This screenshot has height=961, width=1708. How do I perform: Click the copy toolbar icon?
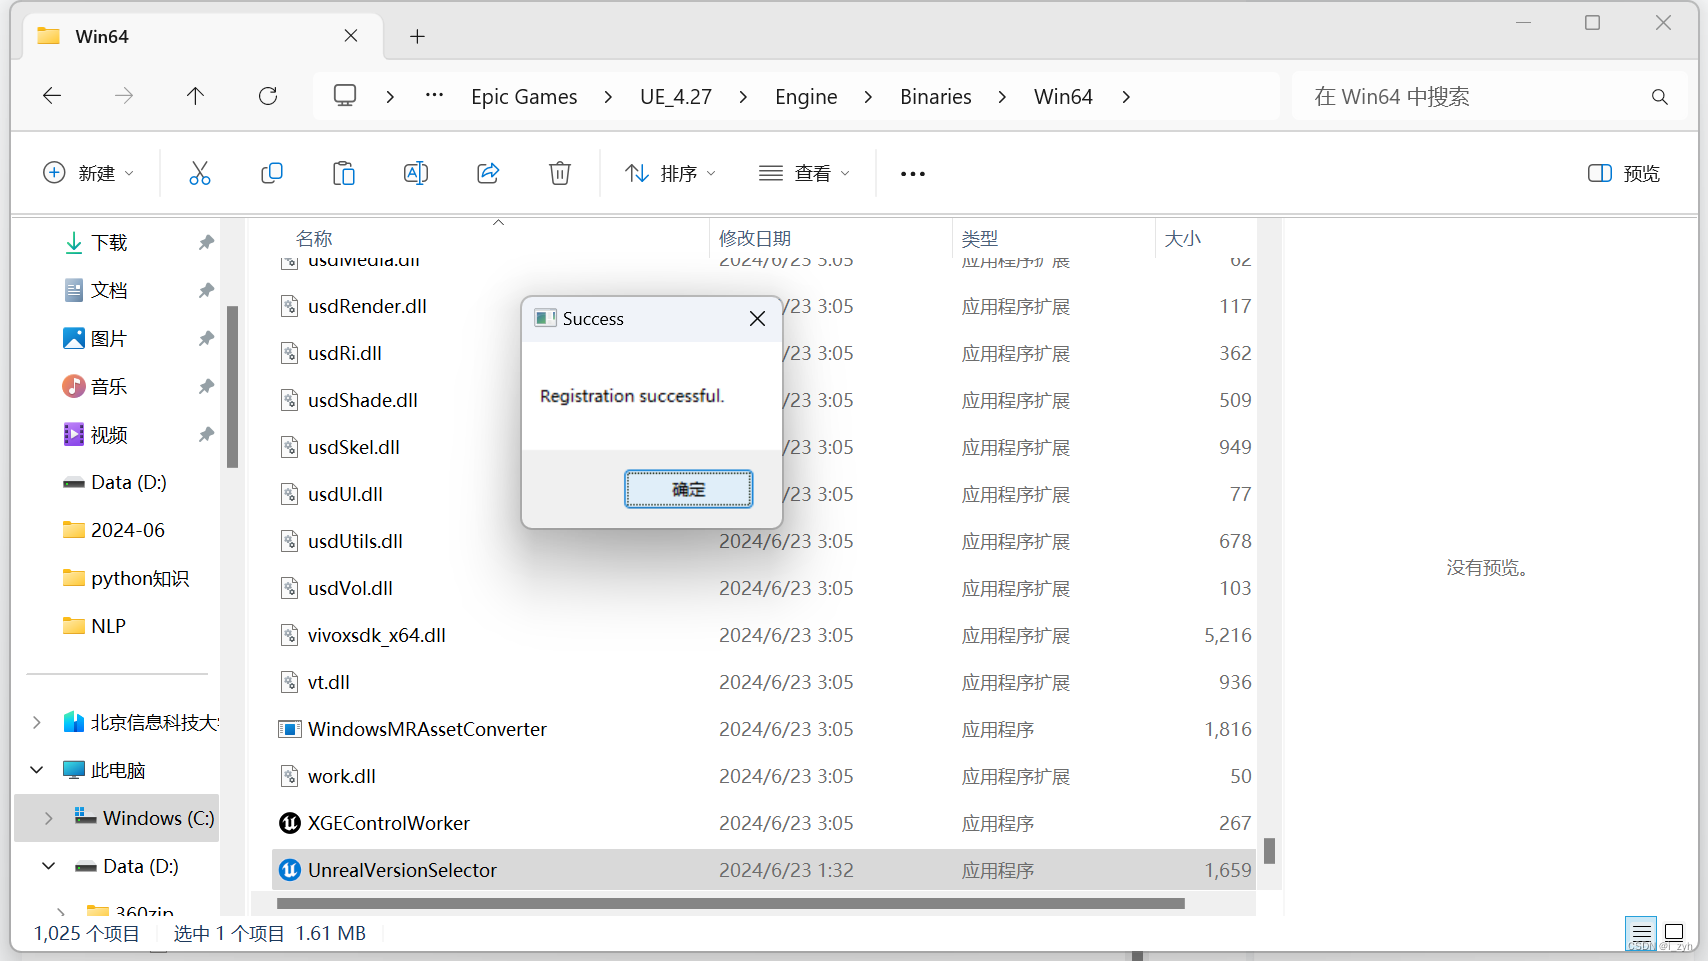[272, 173]
